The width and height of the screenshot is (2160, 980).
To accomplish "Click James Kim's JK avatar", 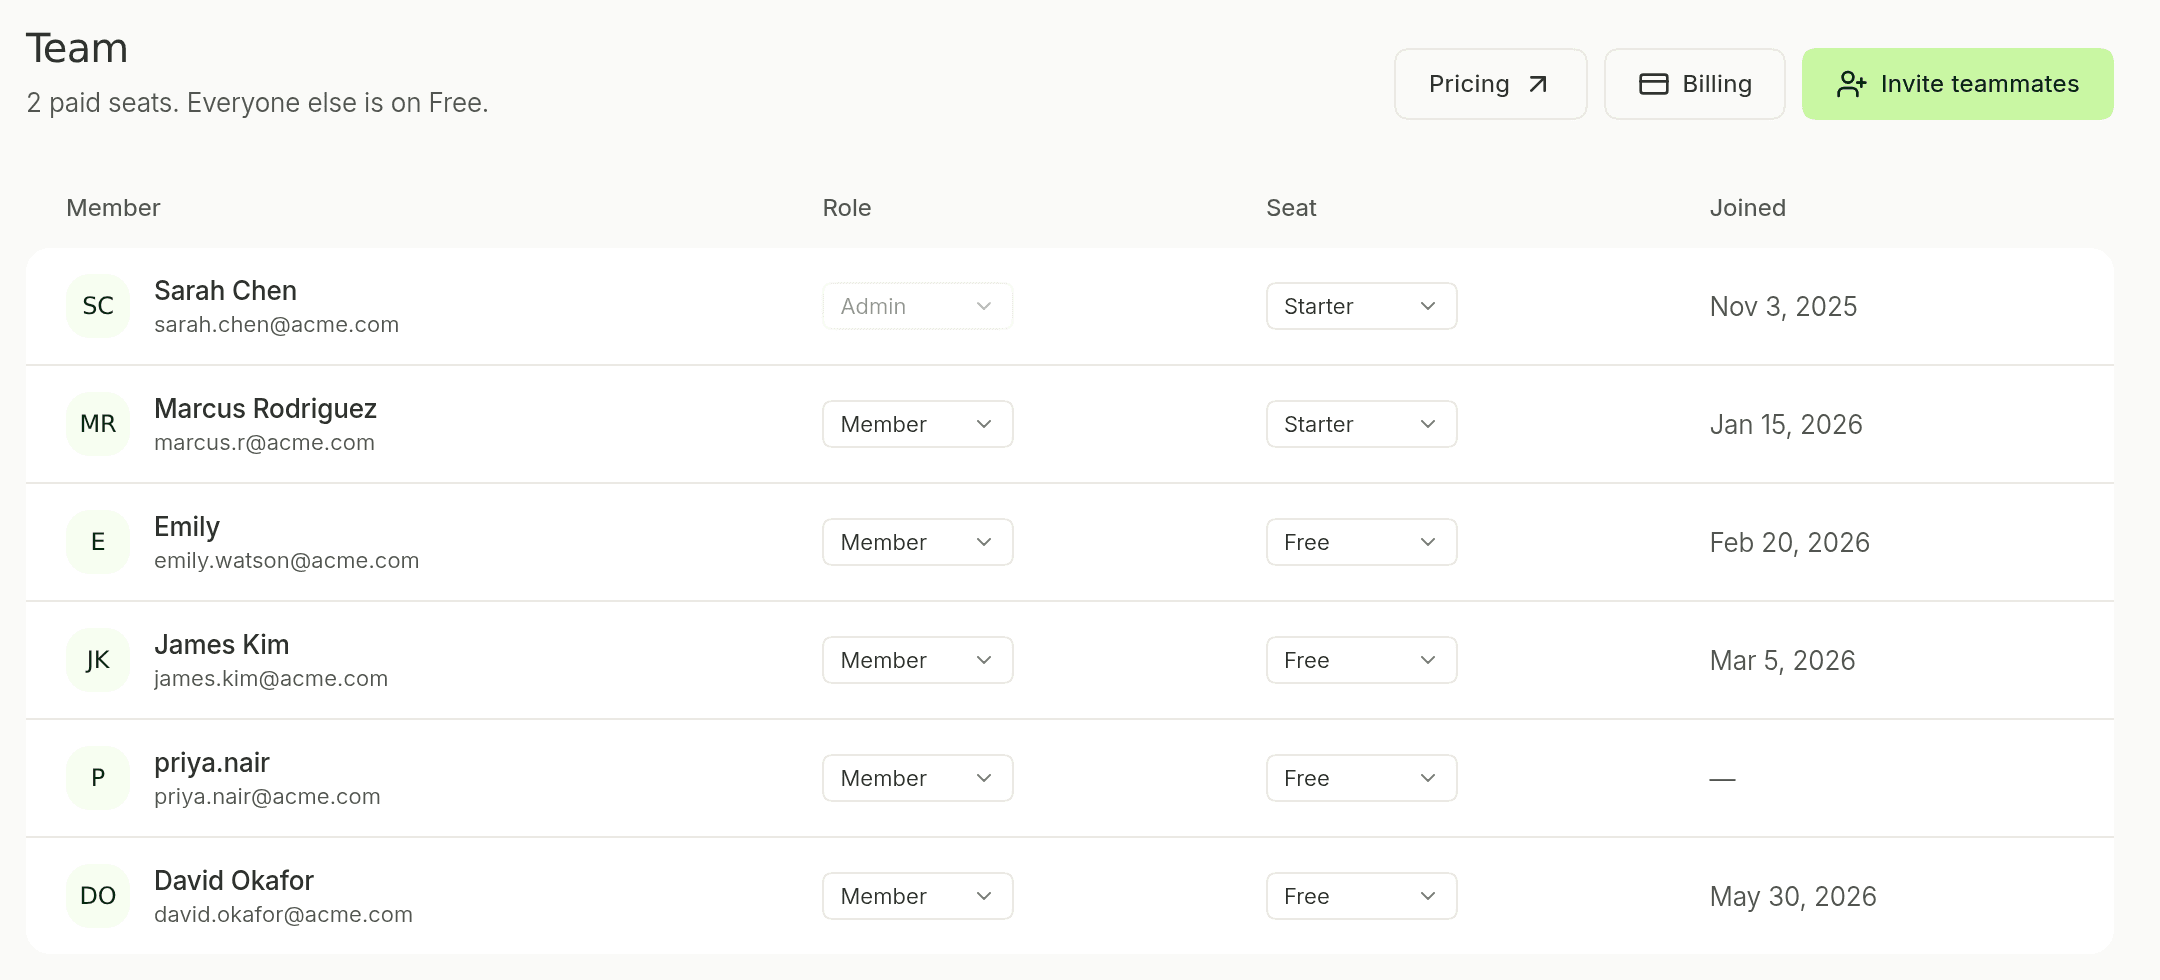I will click(x=98, y=660).
